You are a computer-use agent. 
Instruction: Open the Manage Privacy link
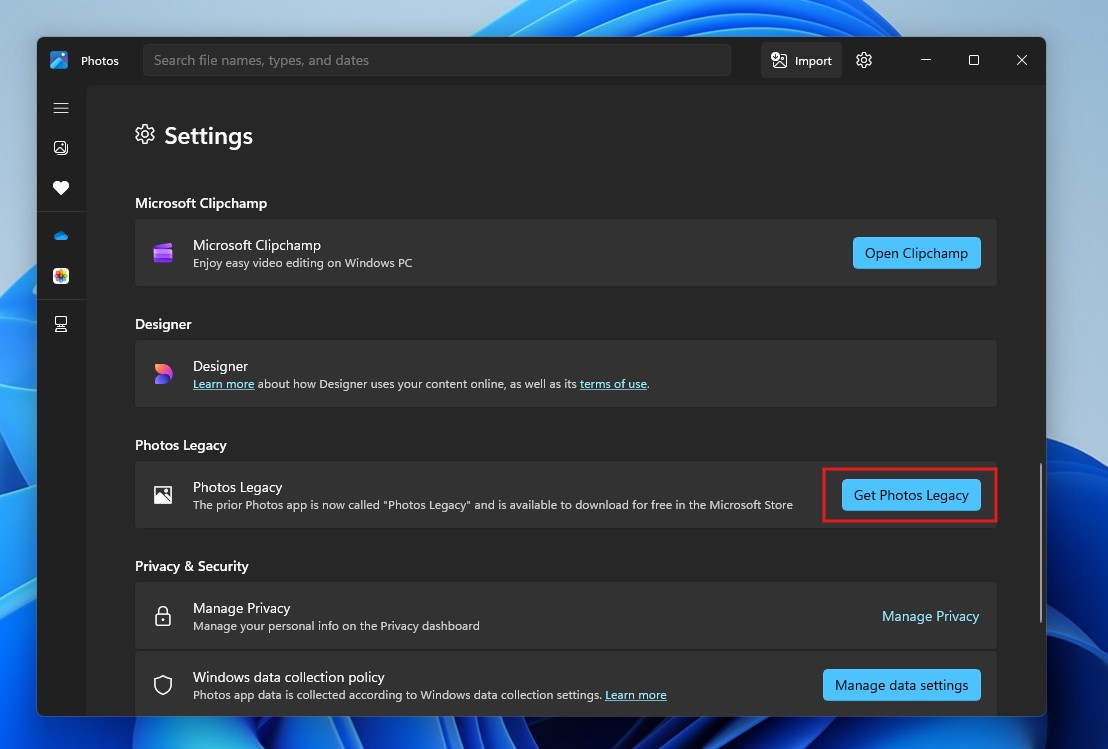coord(930,616)
